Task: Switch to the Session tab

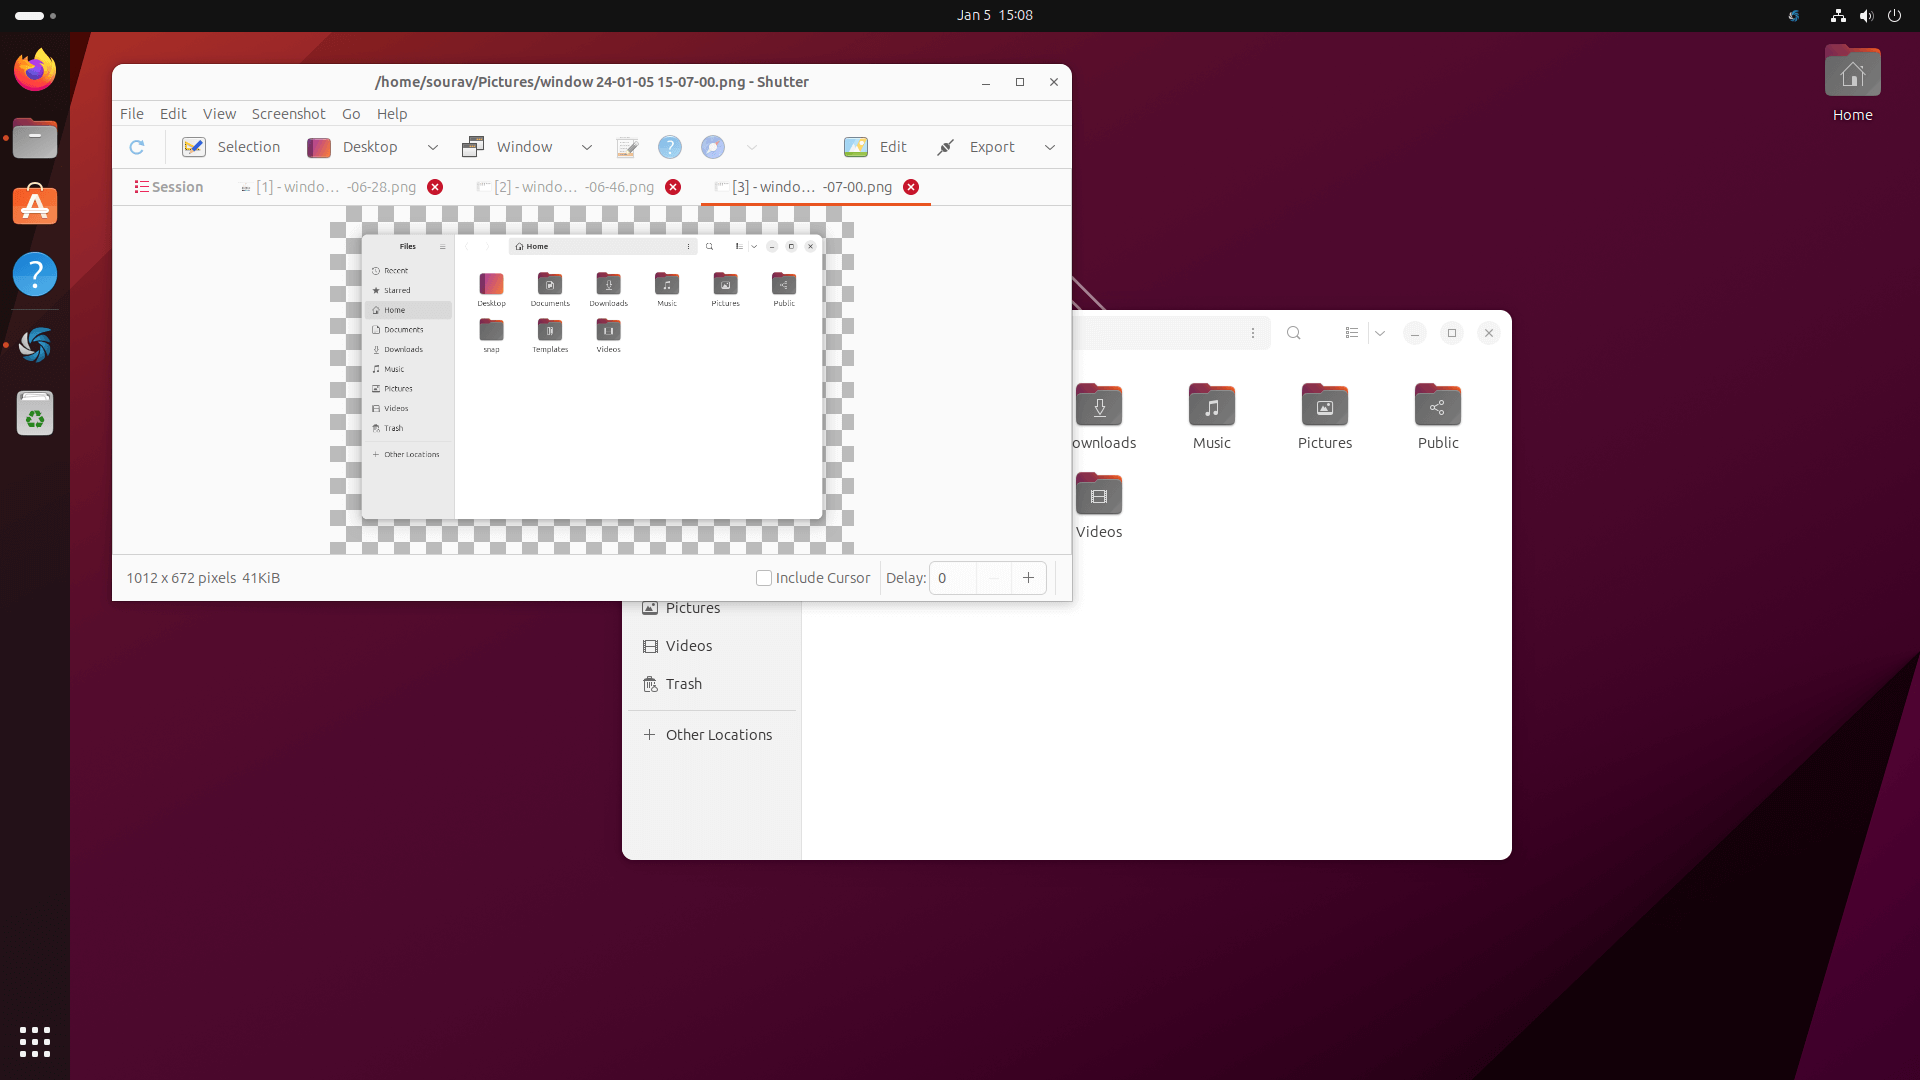Action: pyautogui.click(x=168, y=187)
